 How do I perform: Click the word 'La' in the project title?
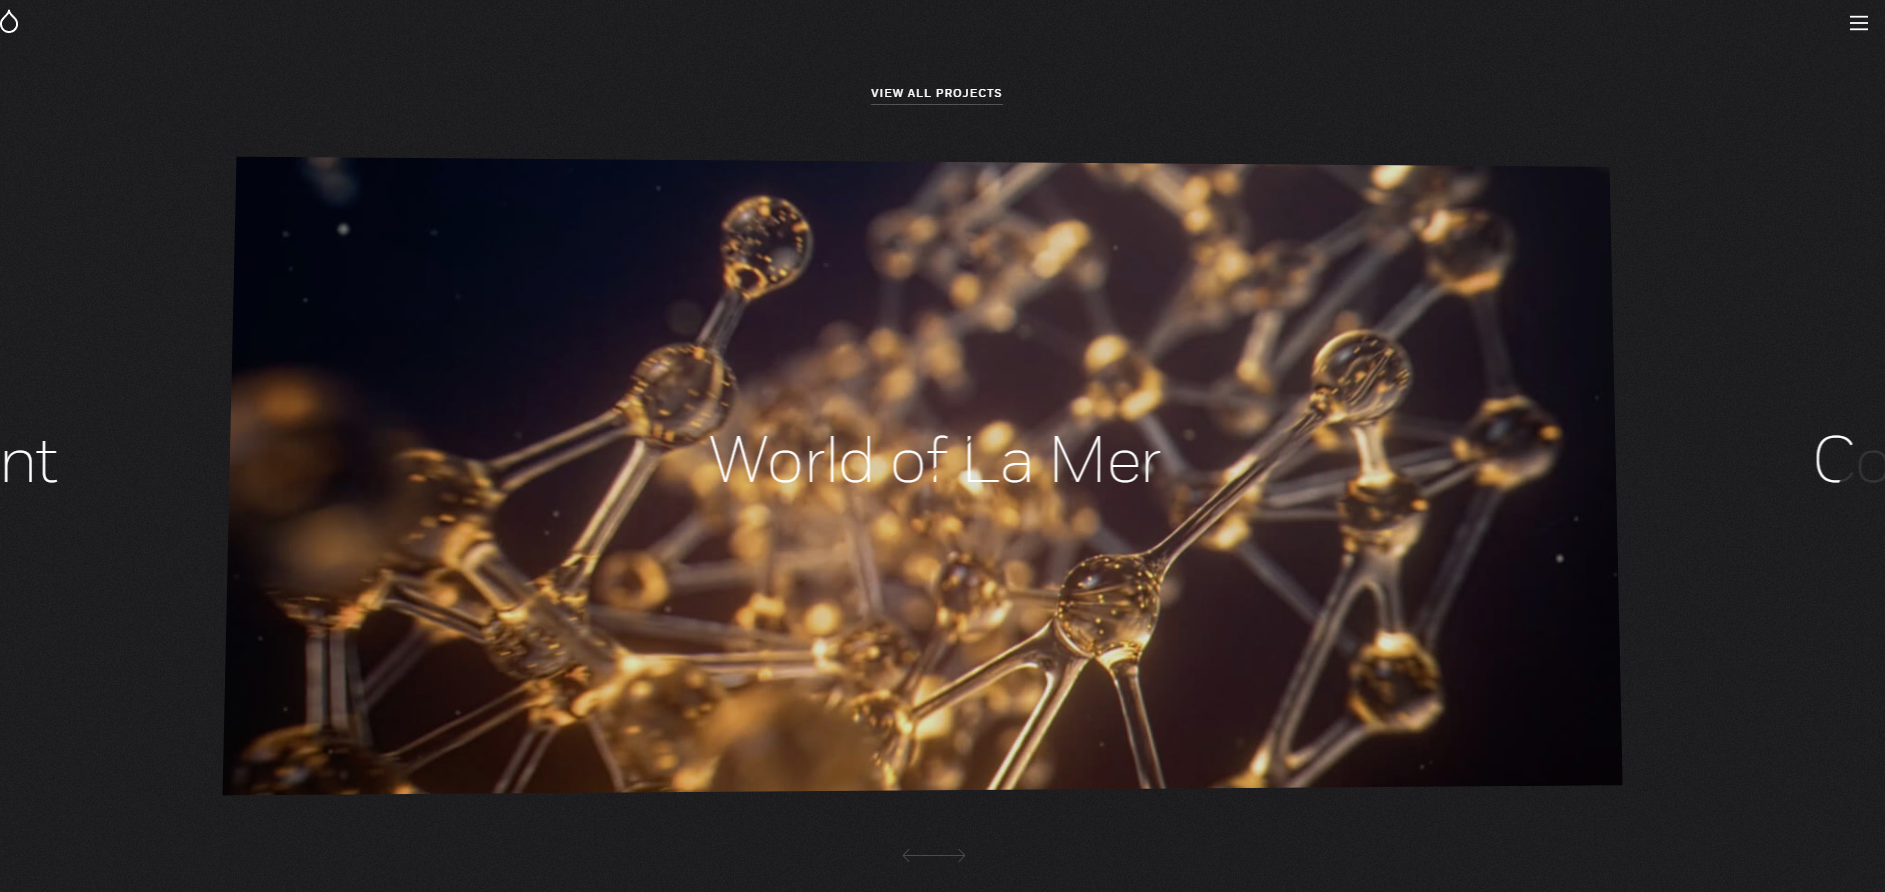coord(997,461)
